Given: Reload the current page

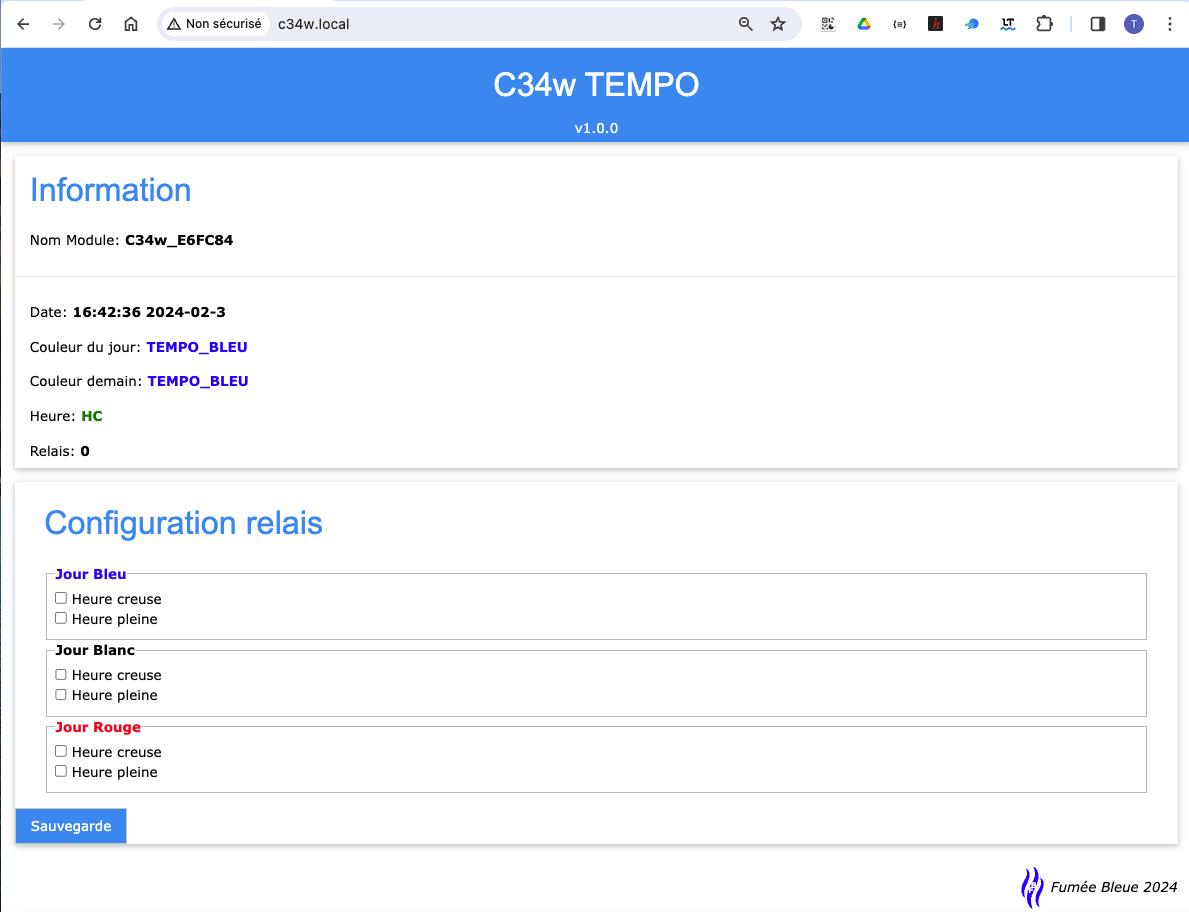Looking at the screenshot, I should (x=95, y=24).
